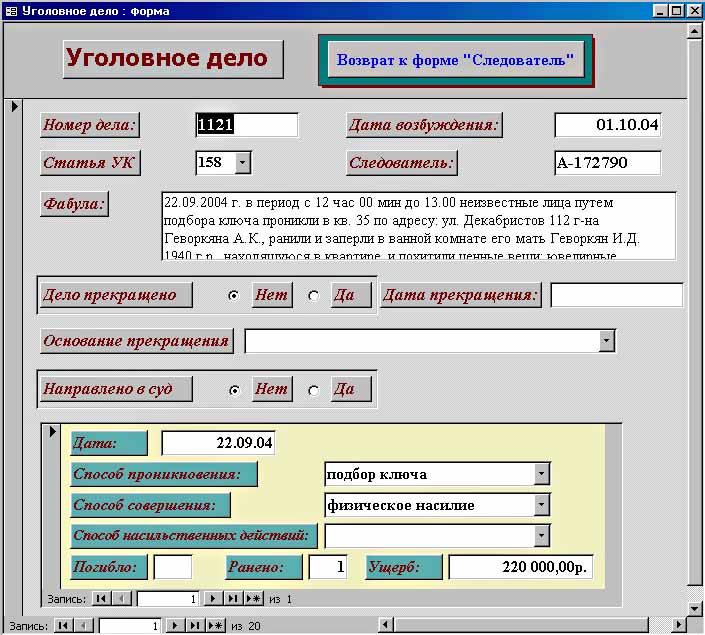Go to next record in main navigator
Viewport: 705px width, 635px height.
point(175,626)
